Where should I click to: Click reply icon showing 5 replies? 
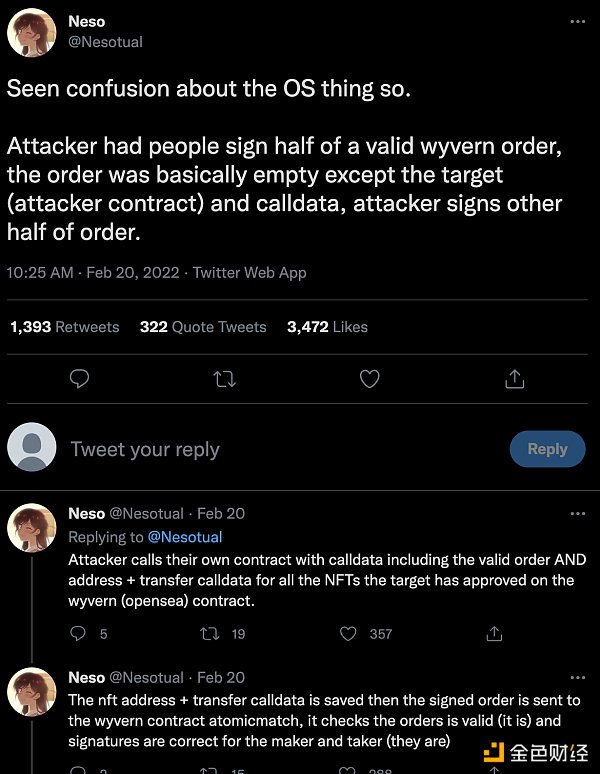80,633
